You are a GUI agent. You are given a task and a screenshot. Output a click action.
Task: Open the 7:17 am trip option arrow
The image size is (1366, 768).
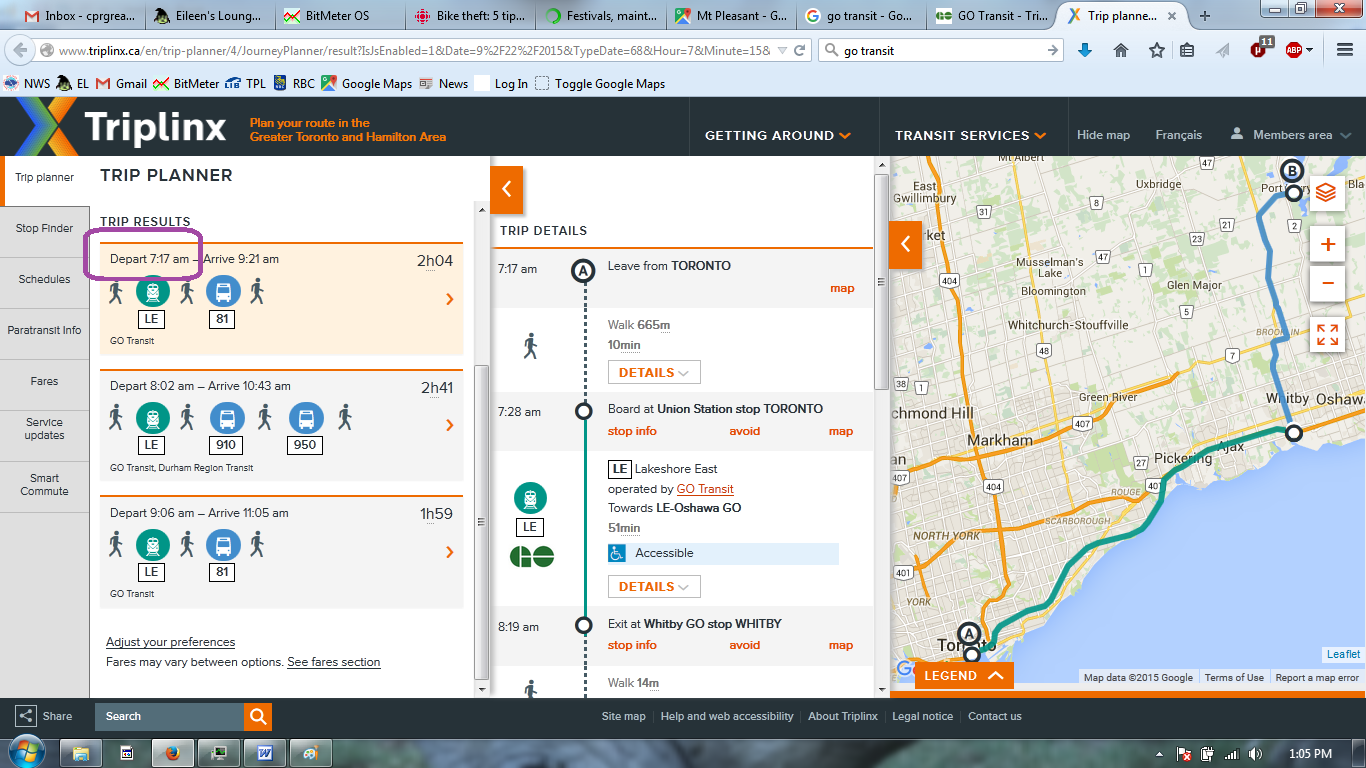coord(450,299)
